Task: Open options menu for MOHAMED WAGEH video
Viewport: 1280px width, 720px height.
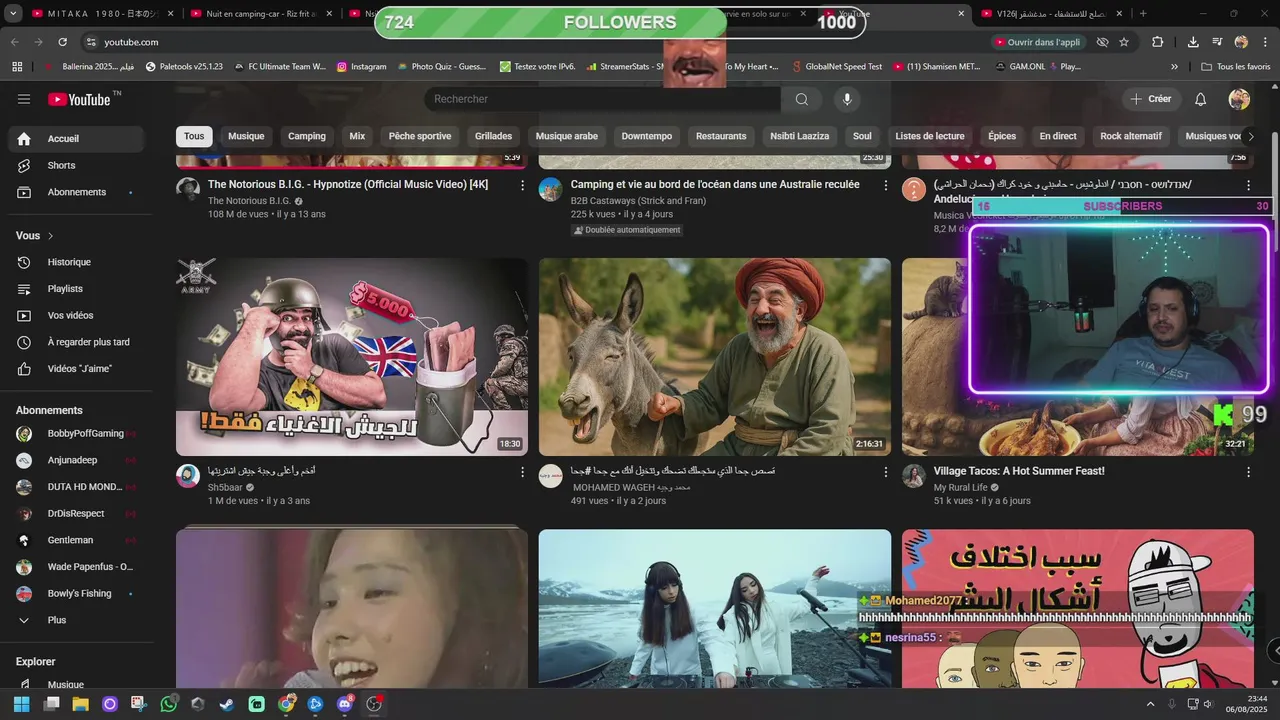Action: click(885, 472)
